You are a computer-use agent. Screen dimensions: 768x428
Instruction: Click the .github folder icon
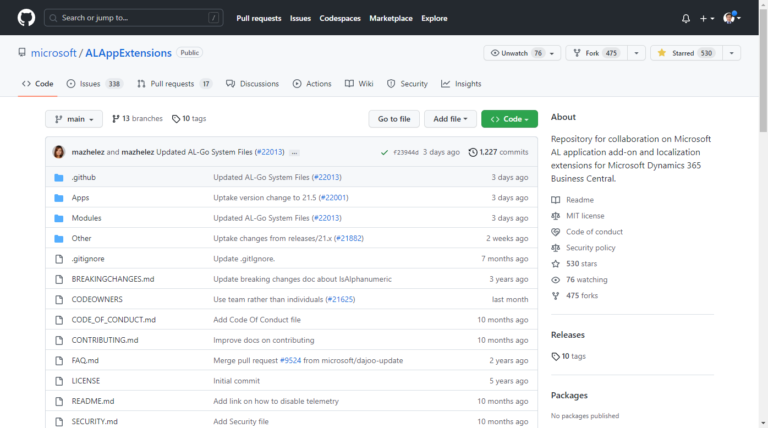pyautogui.click(x=59, y=177)
